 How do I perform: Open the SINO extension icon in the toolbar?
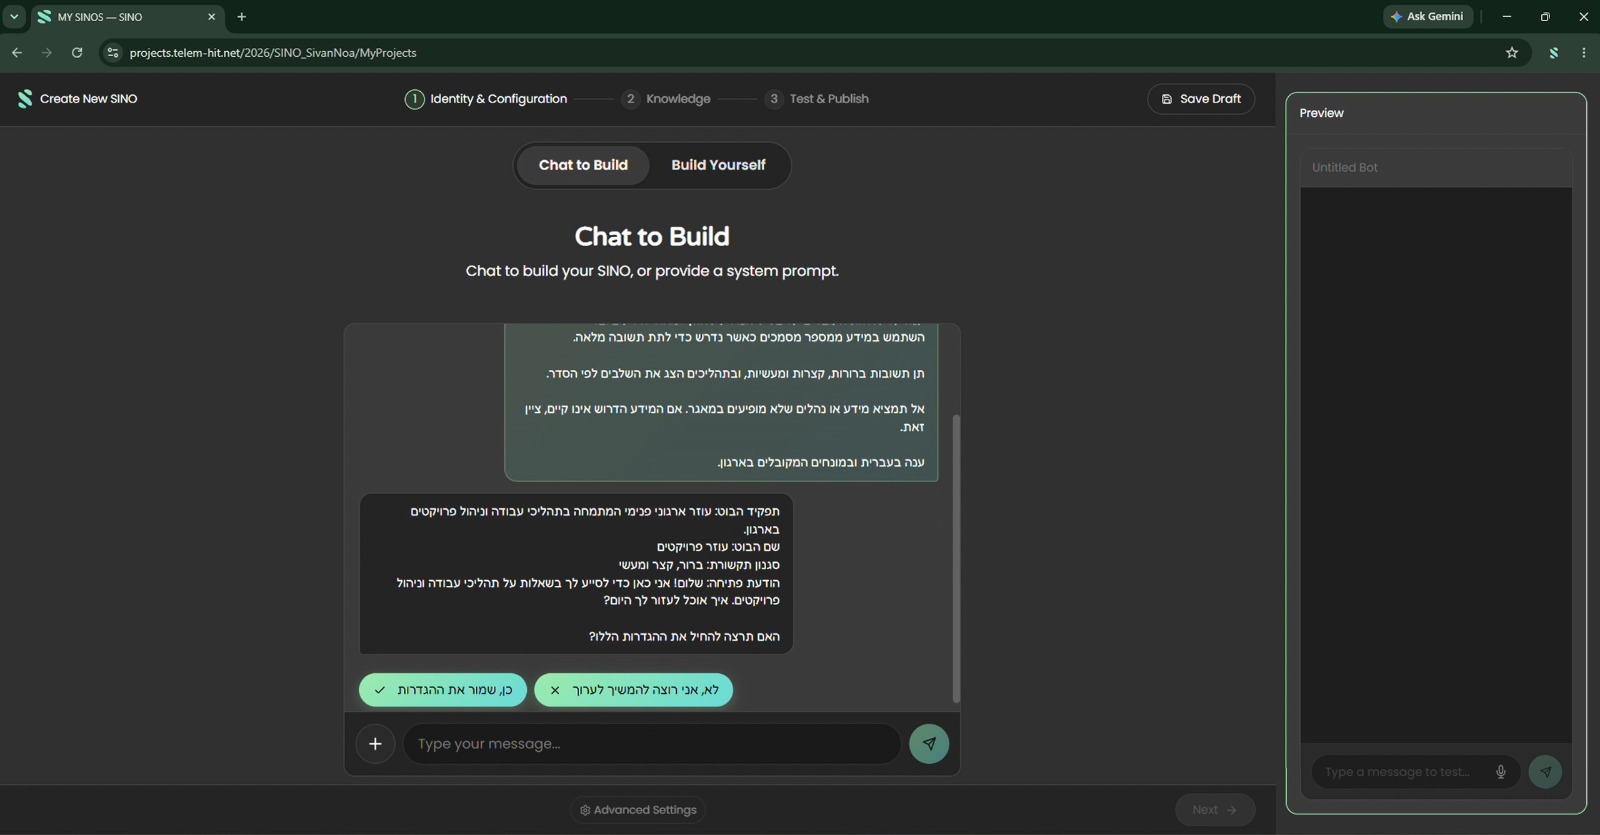click(x=1554, y=53)
